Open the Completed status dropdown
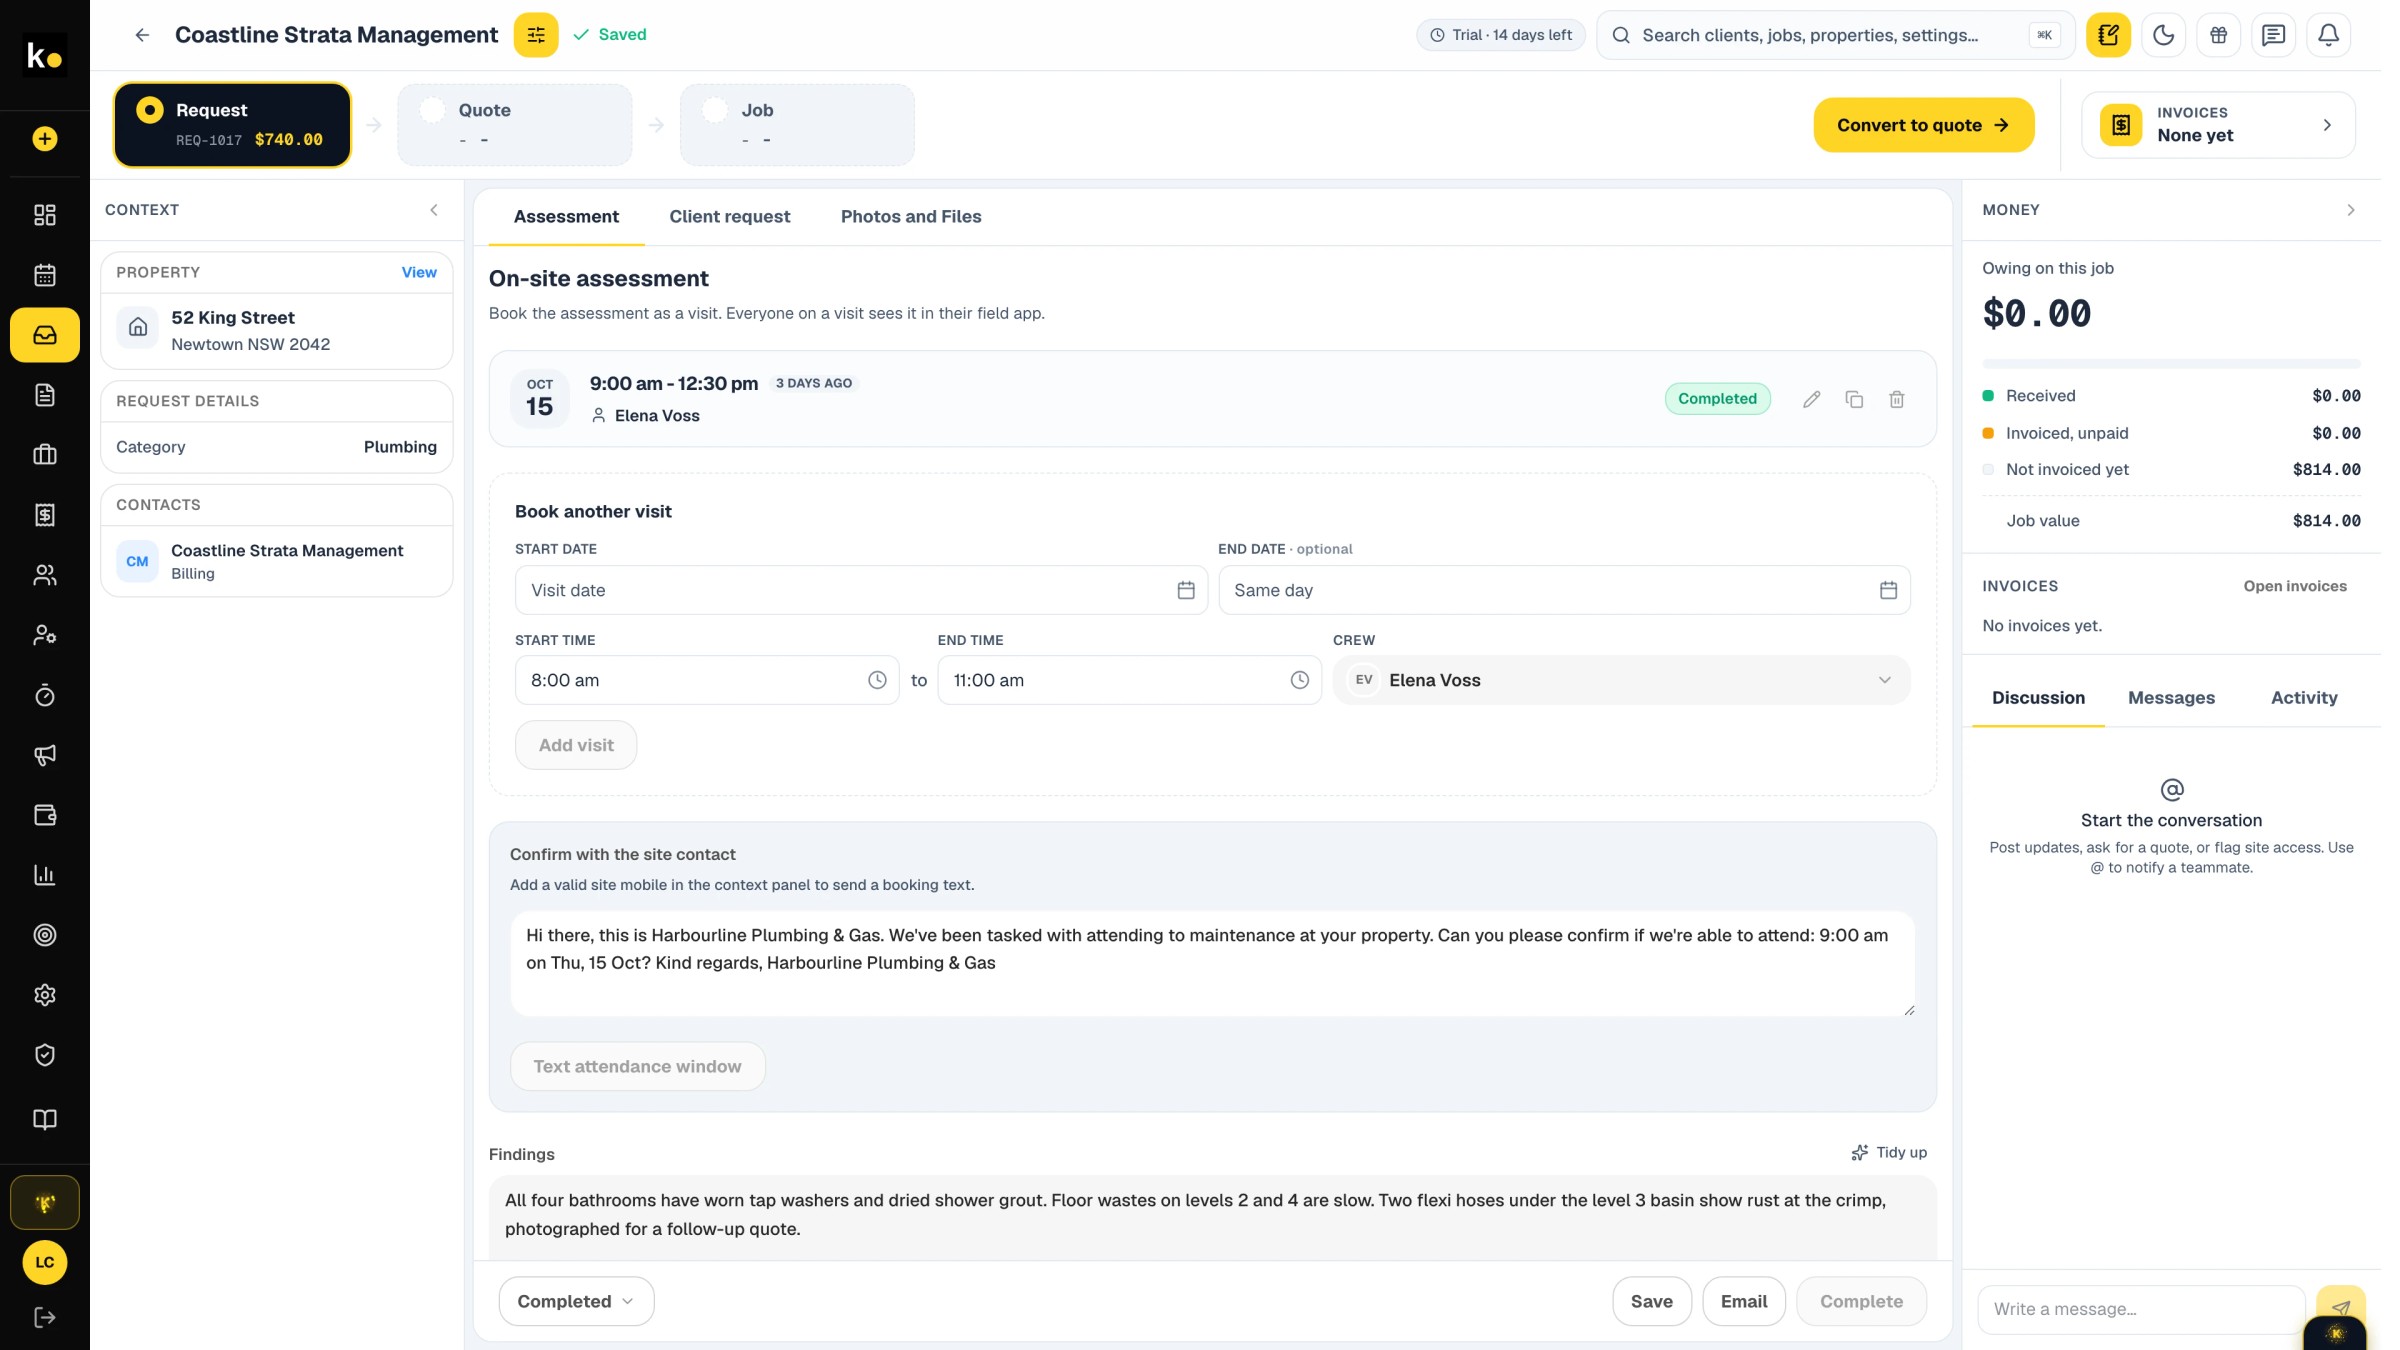Viewport: 2400px width, 1350px height. [x=576, y=1301]
